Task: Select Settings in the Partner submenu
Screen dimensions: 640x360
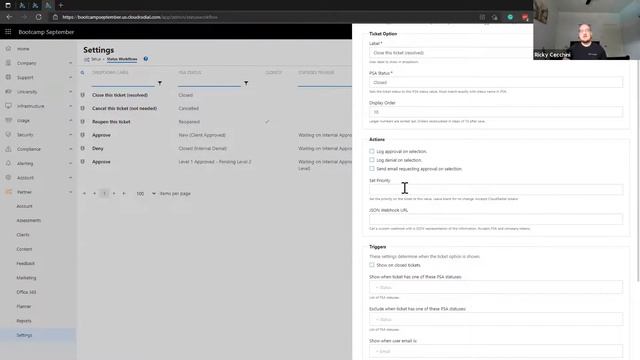Action: point(24,335)
